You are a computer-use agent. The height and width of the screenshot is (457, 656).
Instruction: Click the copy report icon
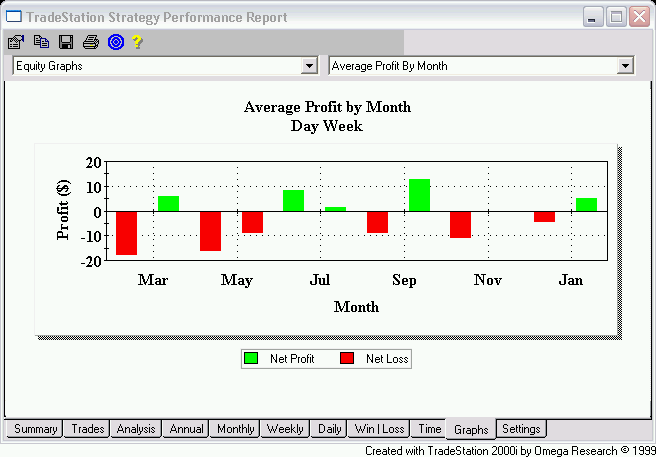tap(41, 41)
